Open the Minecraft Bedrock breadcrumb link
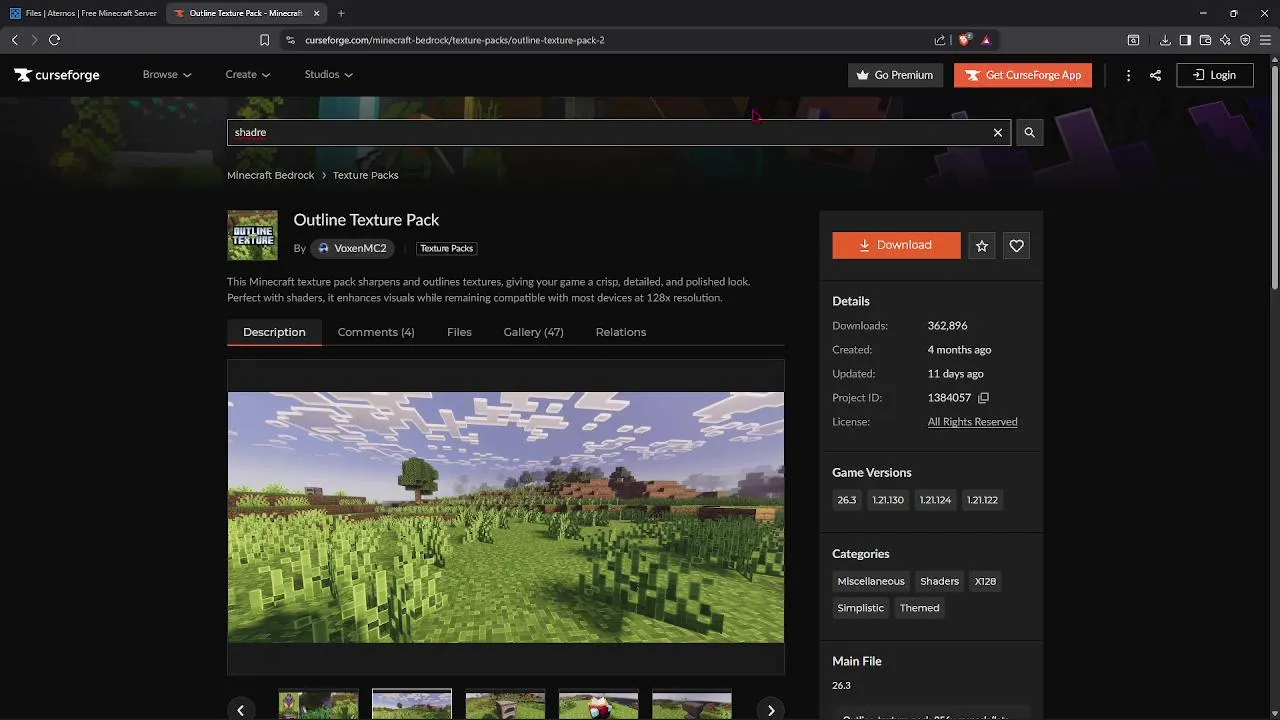 (x=271, y=175)
